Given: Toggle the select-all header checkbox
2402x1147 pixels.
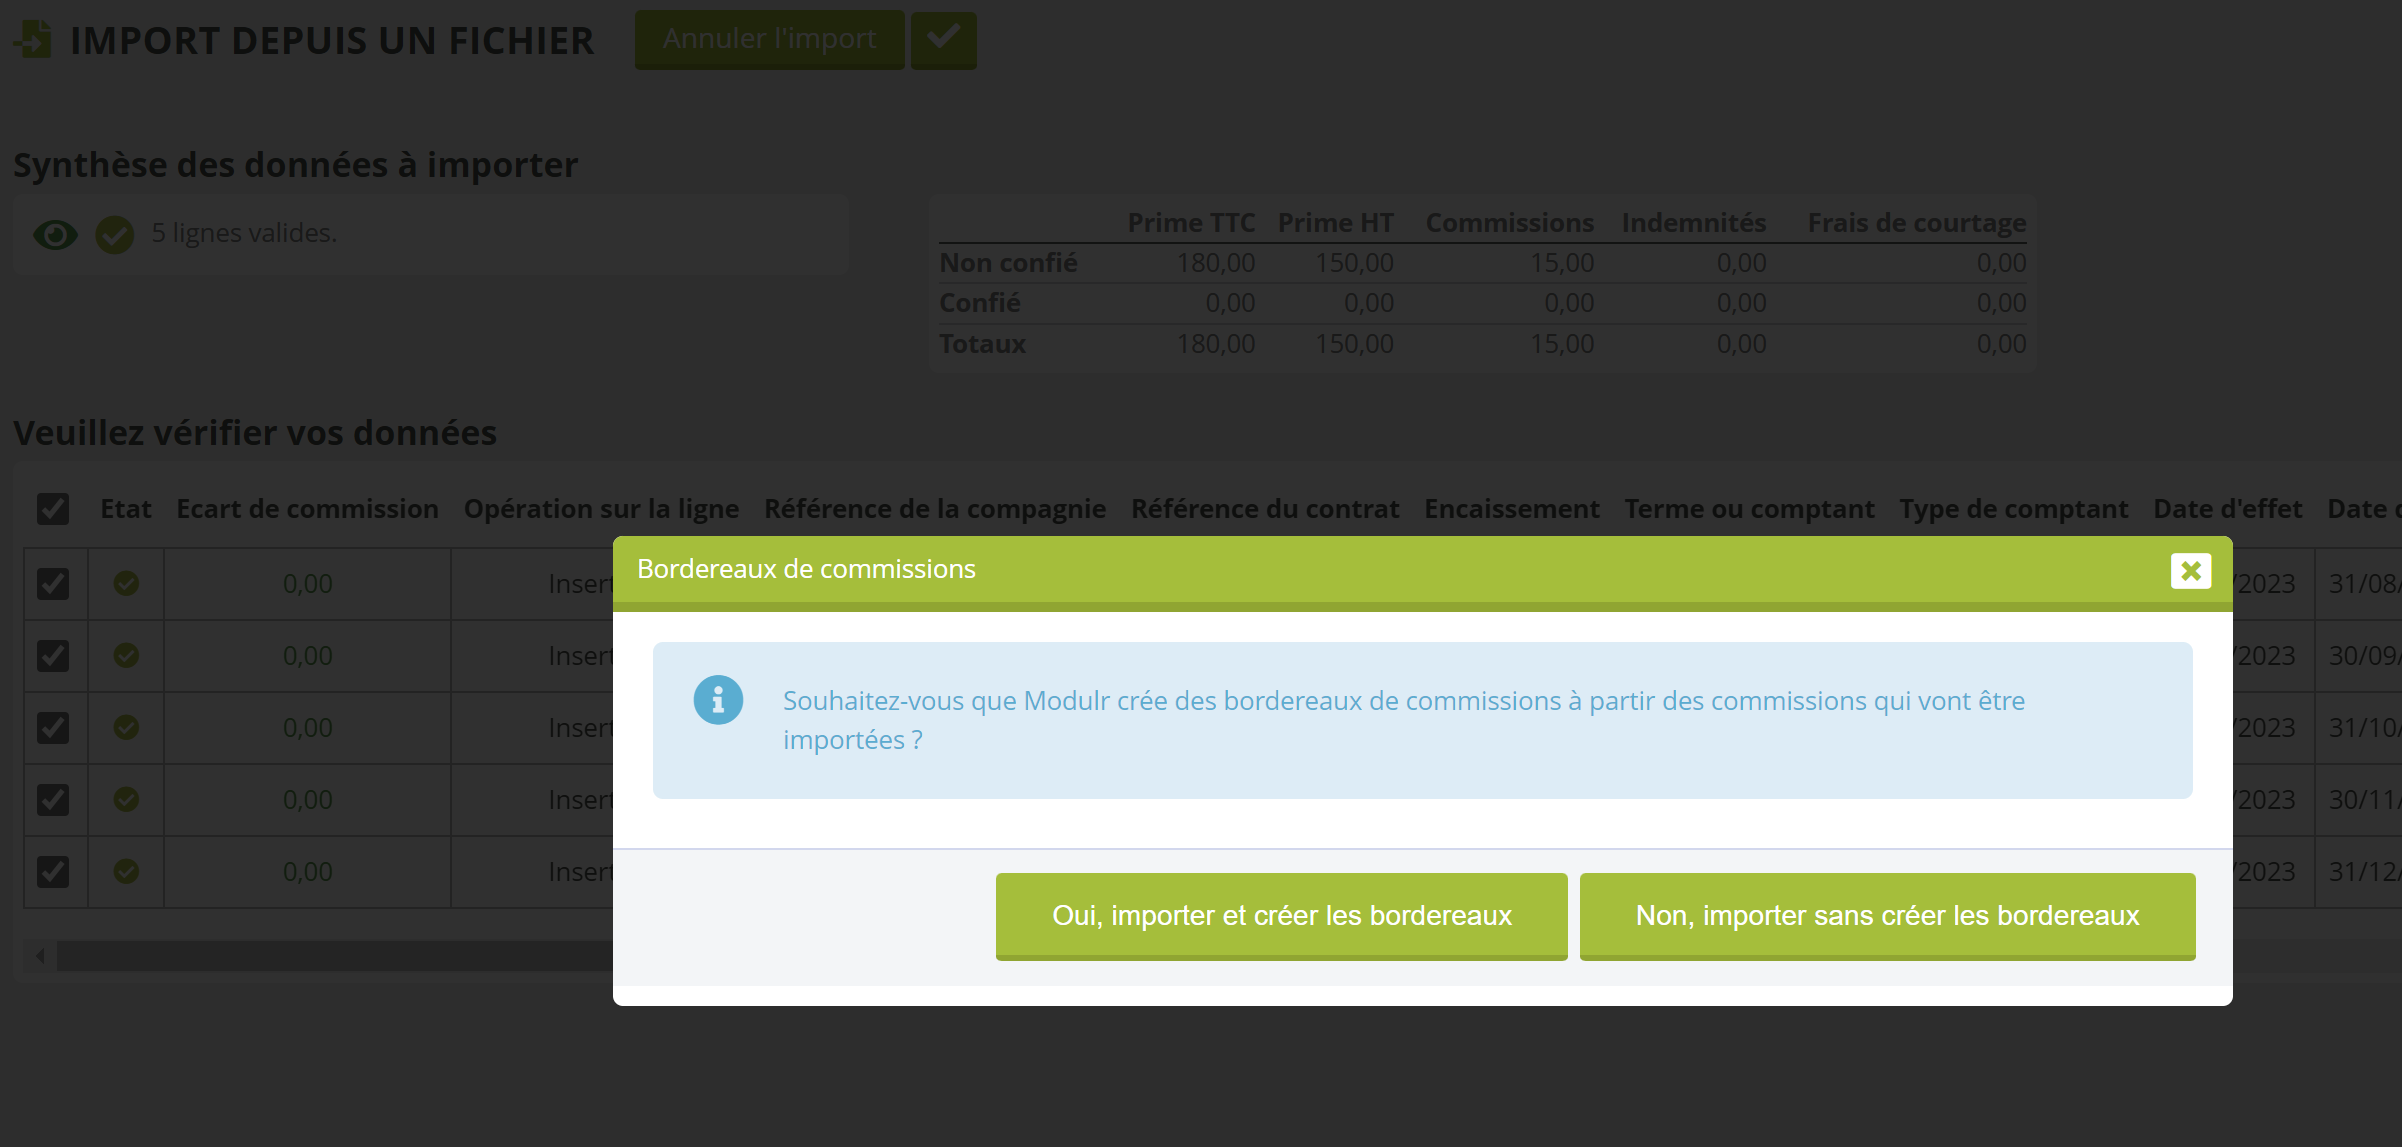Looking at the screenshot, I should coord(53,509).
